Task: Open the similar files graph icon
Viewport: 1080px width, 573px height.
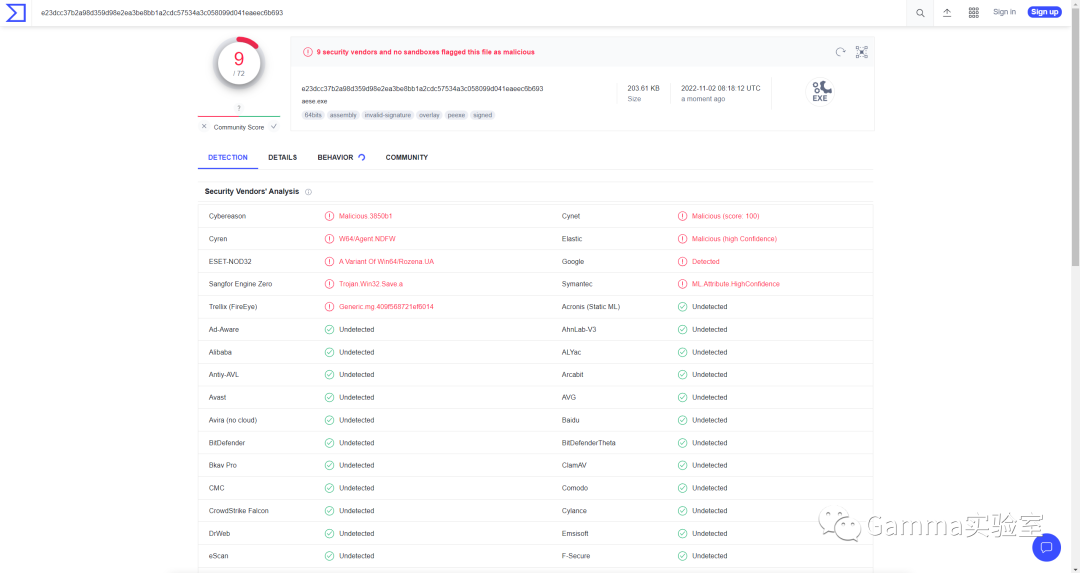Action: click(862, 52)
